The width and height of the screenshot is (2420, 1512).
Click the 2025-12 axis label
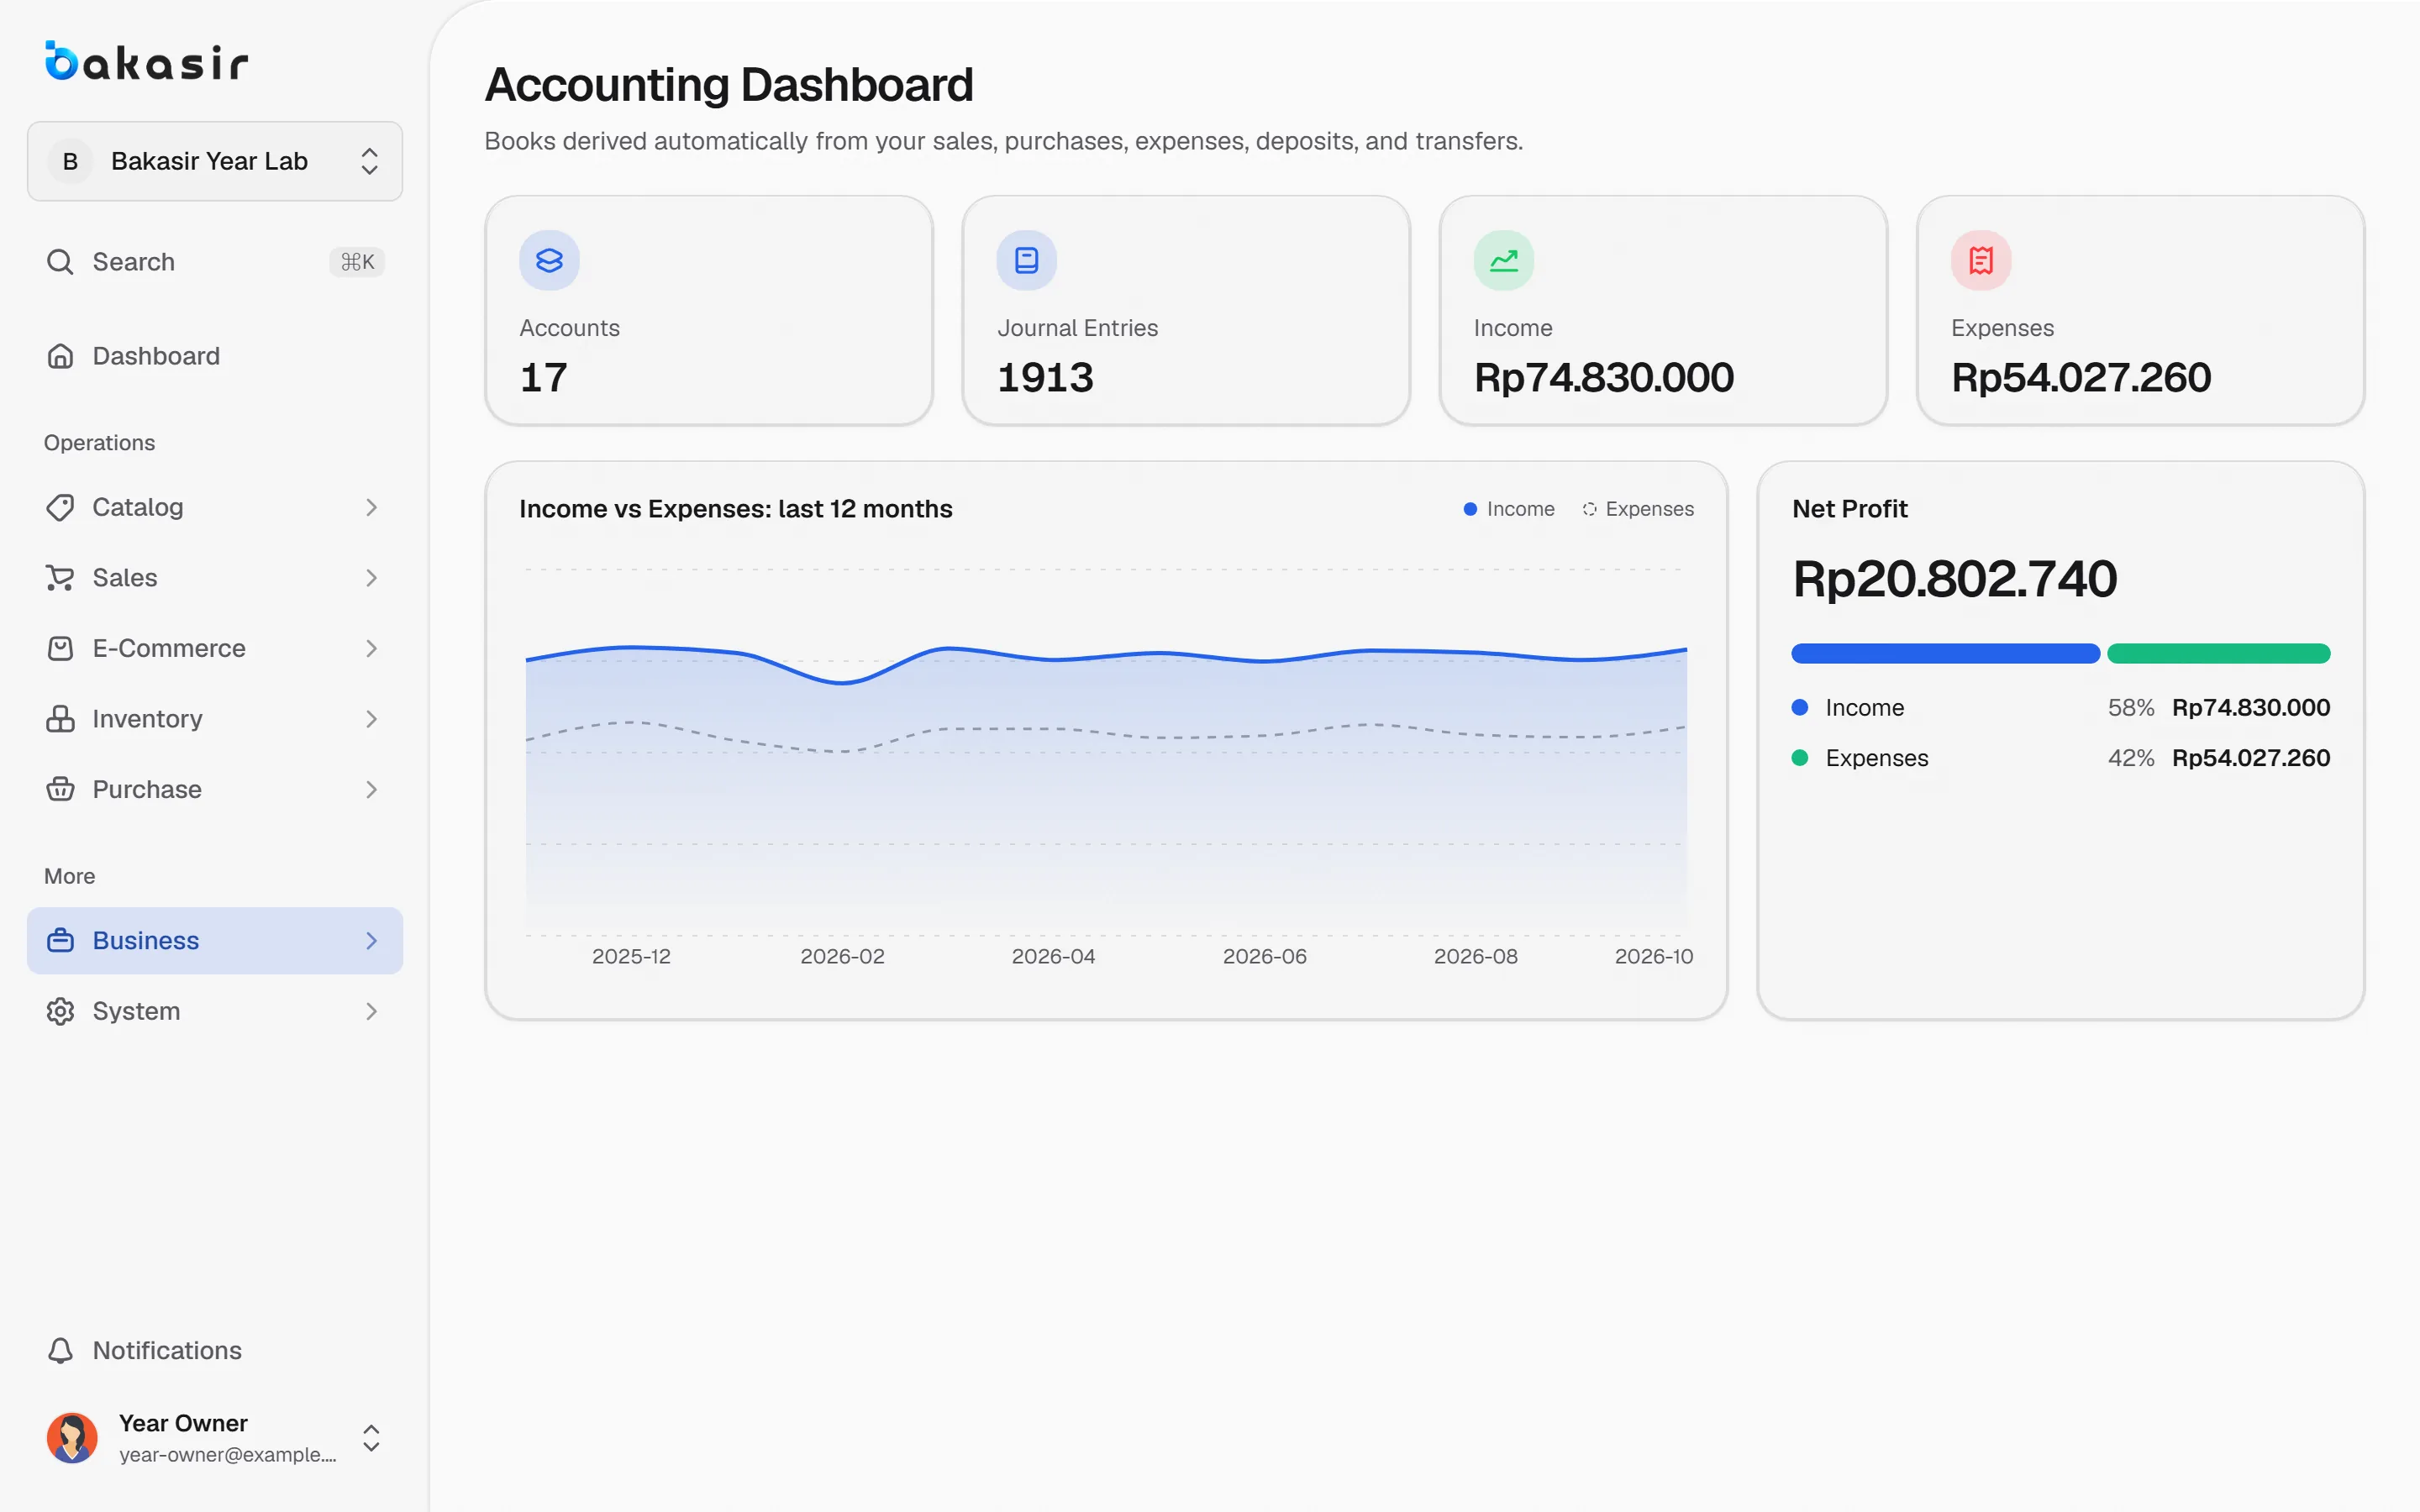click(x=631, y=956)
